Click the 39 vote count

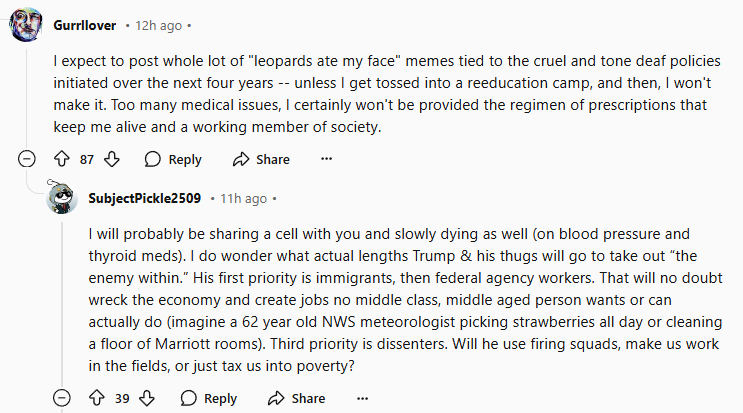coord(122,398)
